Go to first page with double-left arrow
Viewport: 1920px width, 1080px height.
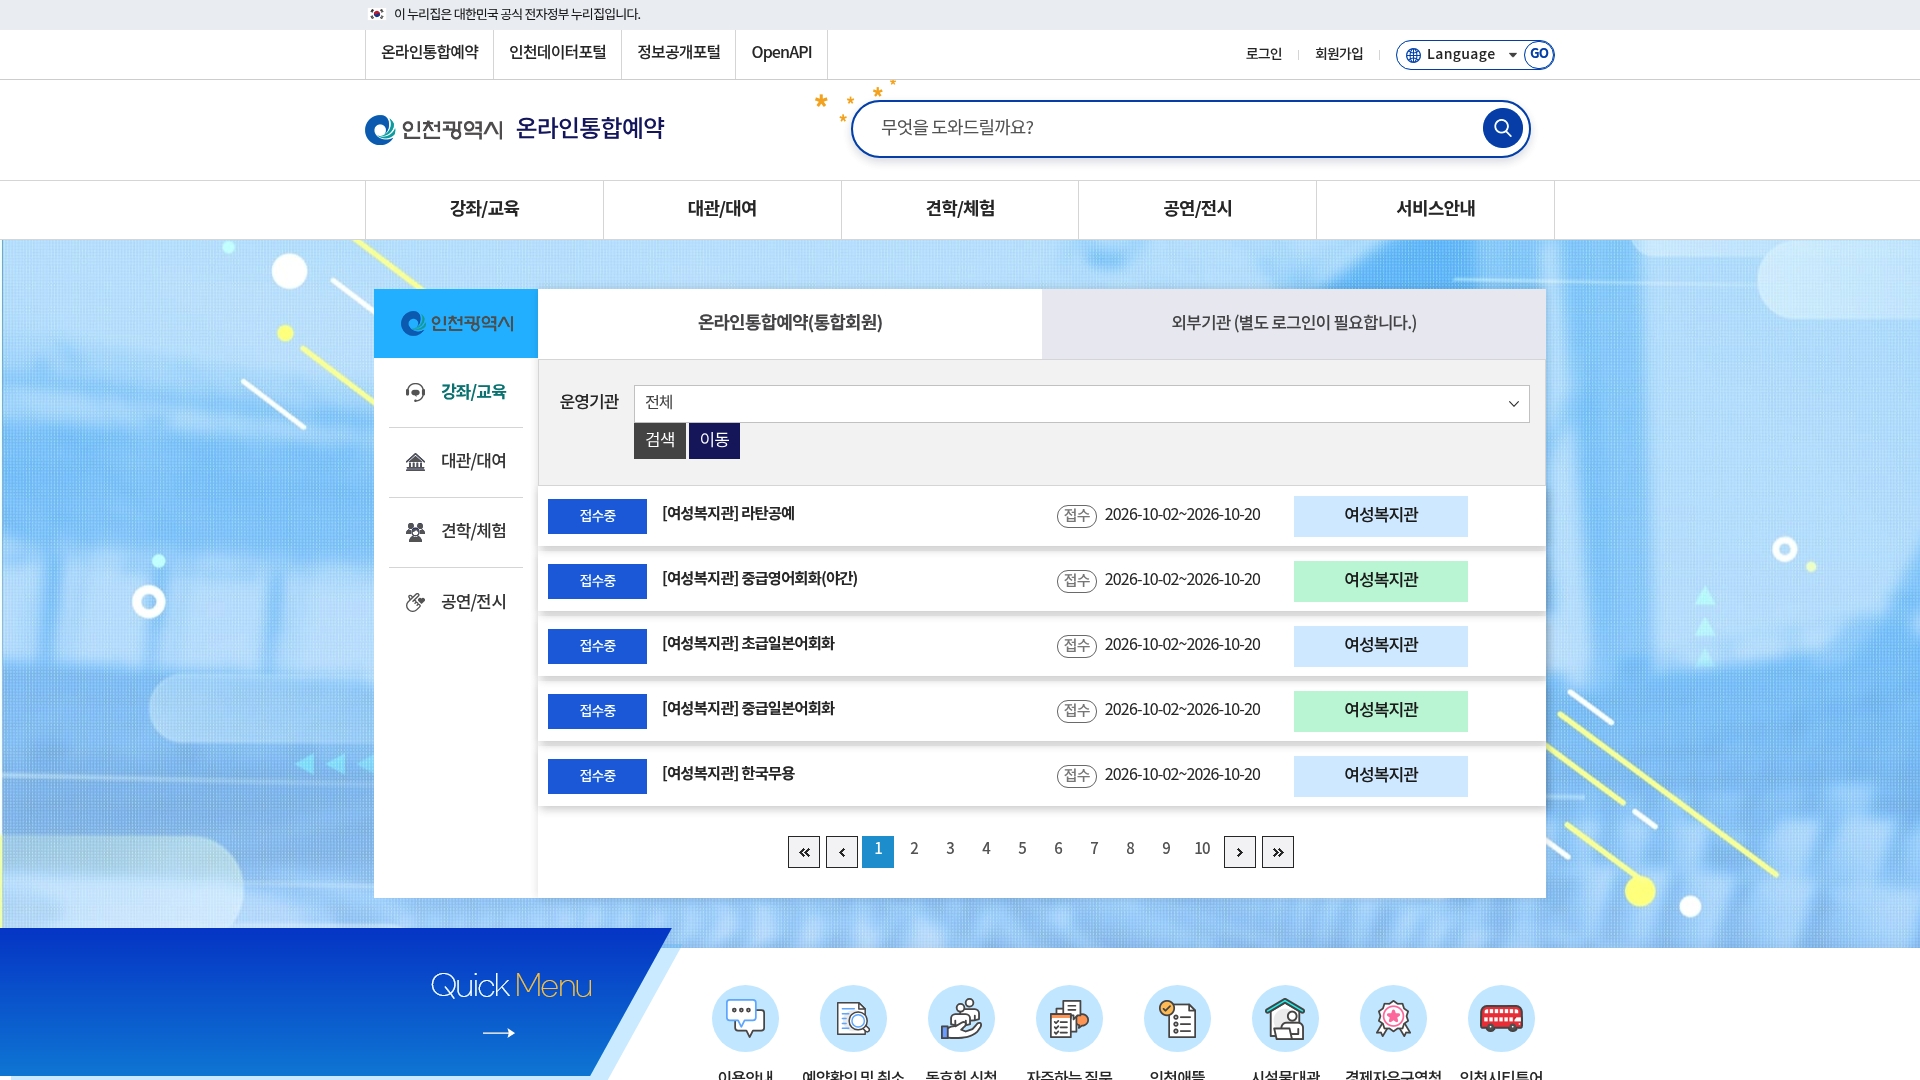pos(804,852)
